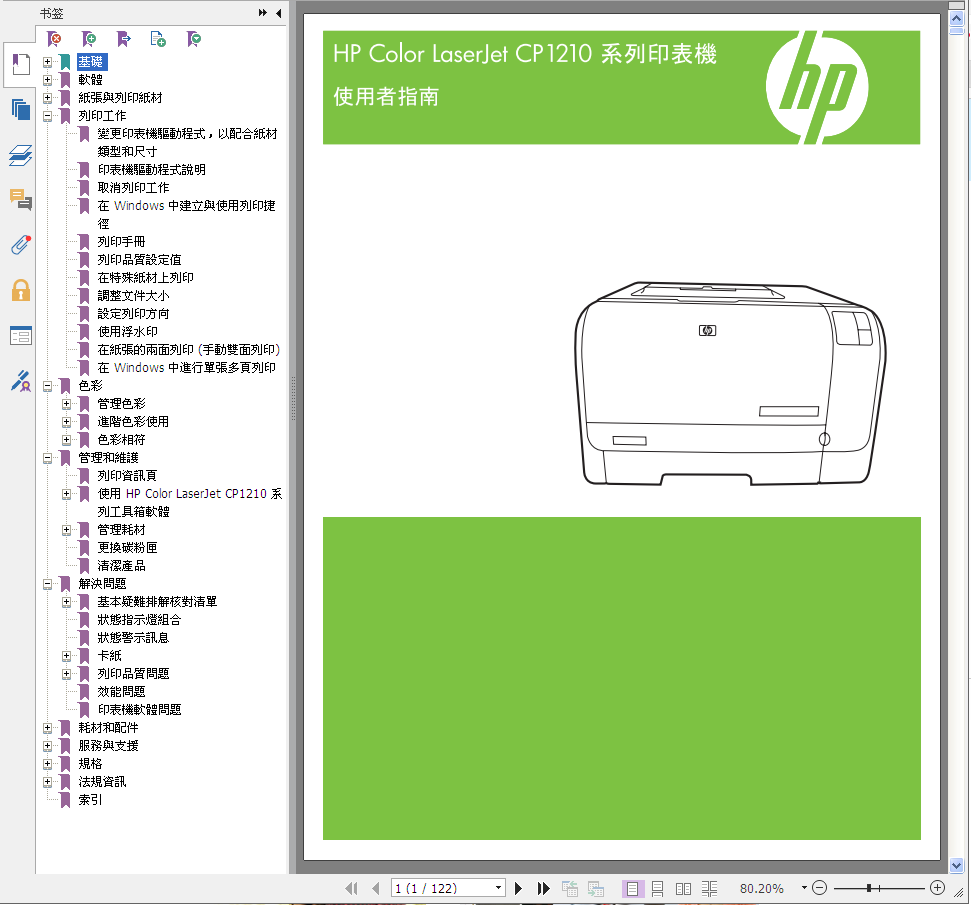
Task: Expand the 卡紙 bookmark node
Action: click(66, 656)
